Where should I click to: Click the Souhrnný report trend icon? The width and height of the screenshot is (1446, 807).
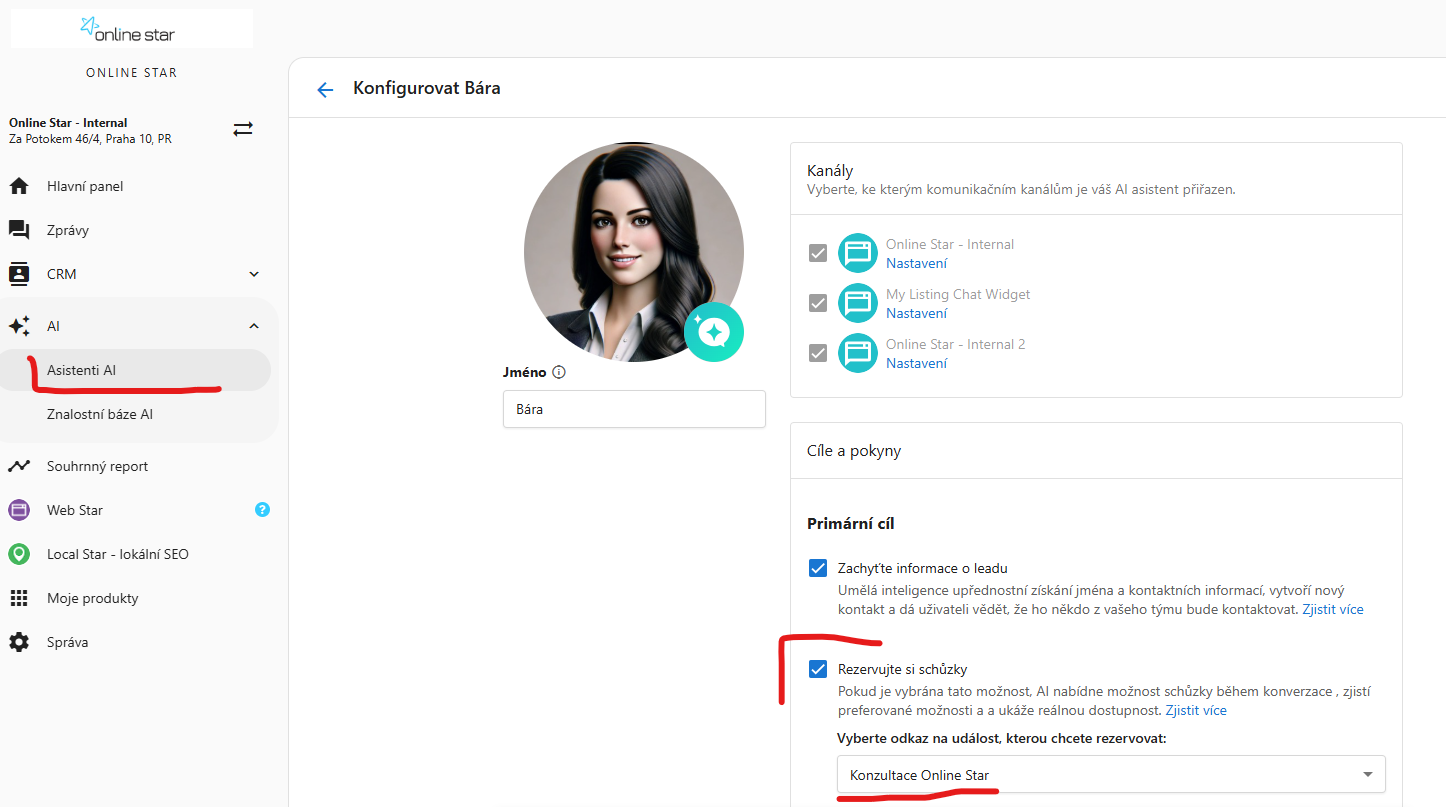click(19, 466)
